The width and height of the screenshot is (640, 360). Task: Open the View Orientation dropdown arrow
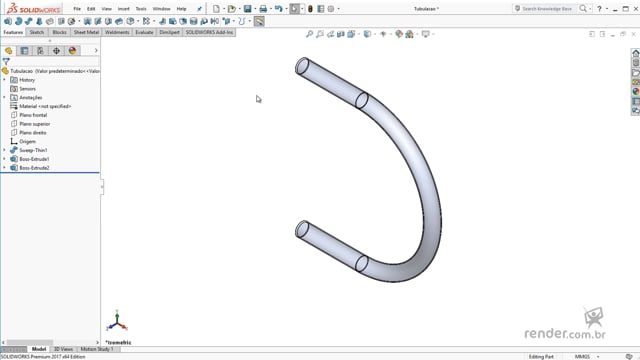point(358,34)
